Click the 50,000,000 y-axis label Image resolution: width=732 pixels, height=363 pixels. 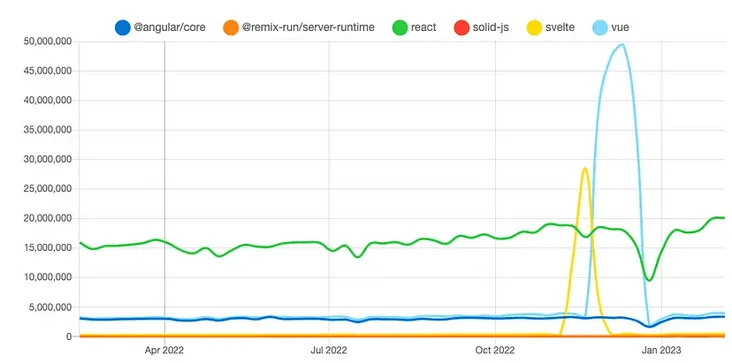(x=48, y=42)
